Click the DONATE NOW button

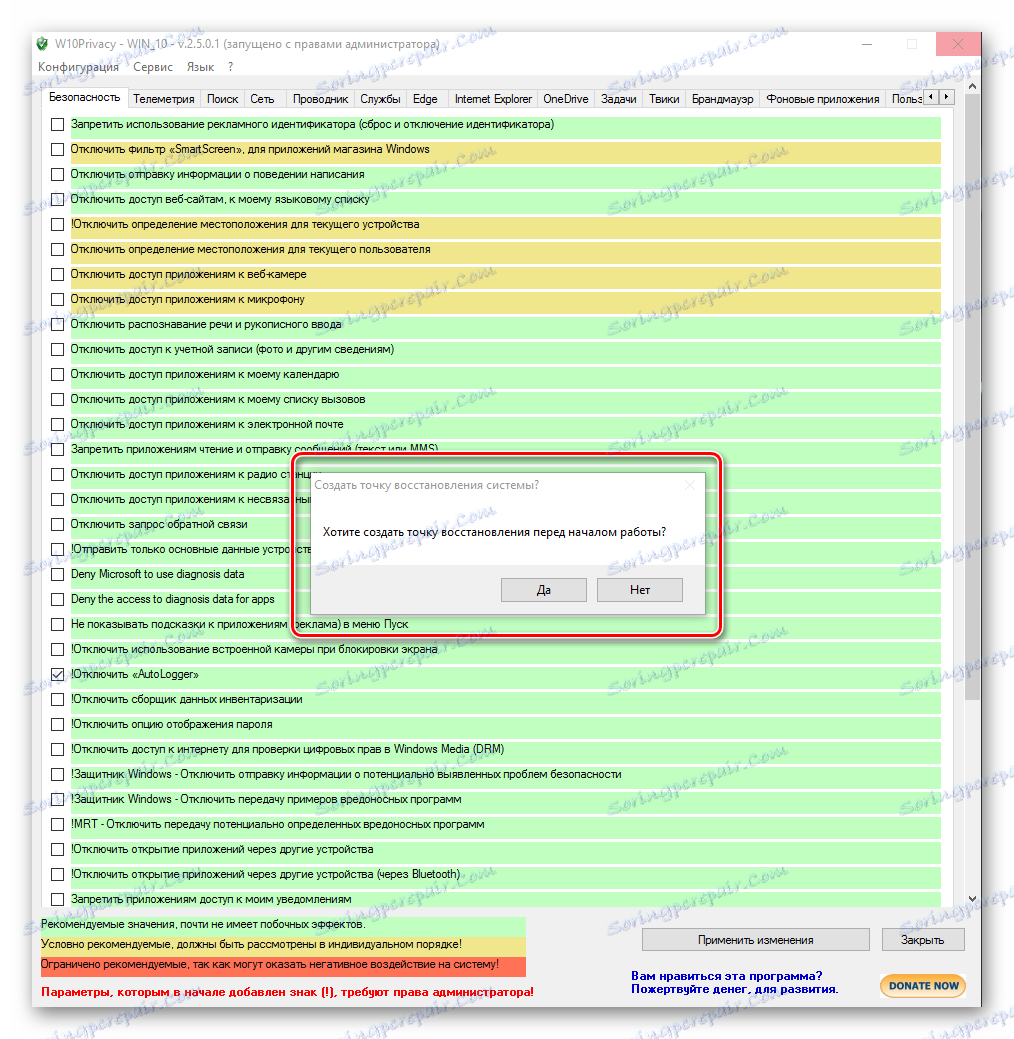point(922,985)
